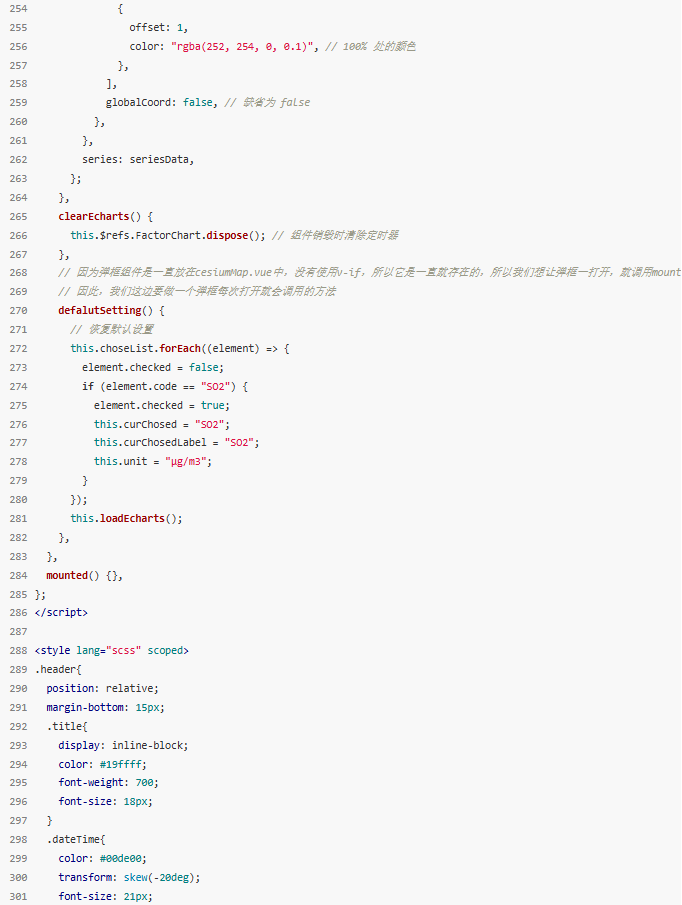Click the comment on line 269
This screenshot has height=905, width=682.
[197, 291]
